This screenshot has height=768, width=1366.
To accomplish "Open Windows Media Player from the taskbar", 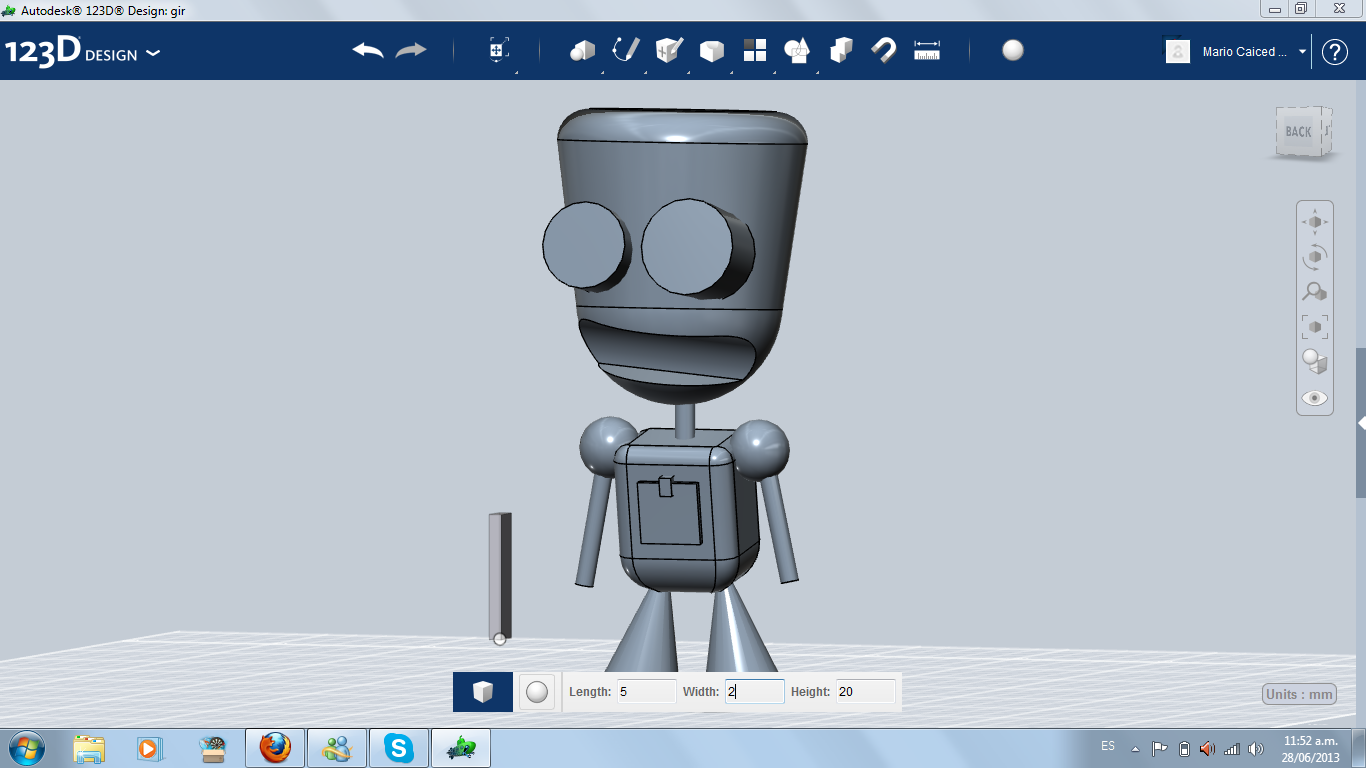I will click(x=150, y=748).
